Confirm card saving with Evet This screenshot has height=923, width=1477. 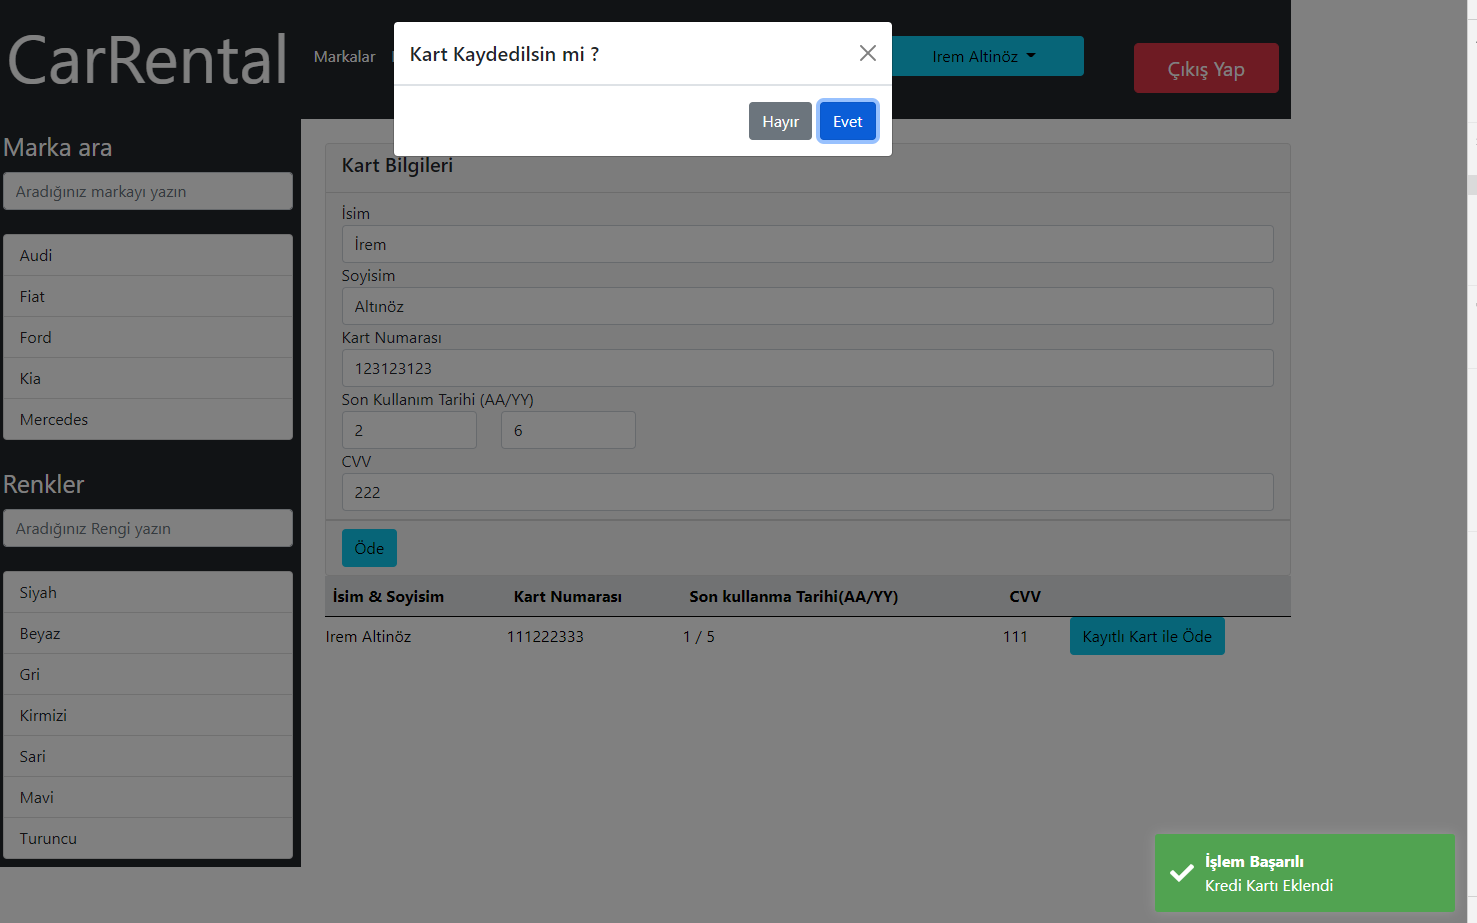click(847, 120)
